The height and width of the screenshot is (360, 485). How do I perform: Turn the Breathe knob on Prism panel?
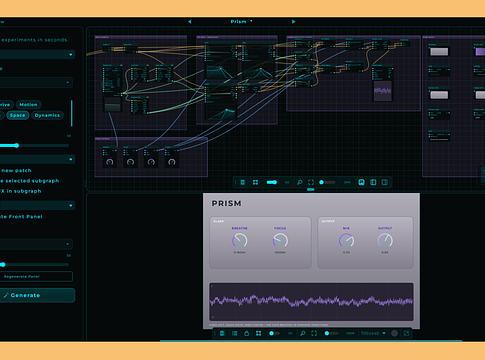(239, 240)
